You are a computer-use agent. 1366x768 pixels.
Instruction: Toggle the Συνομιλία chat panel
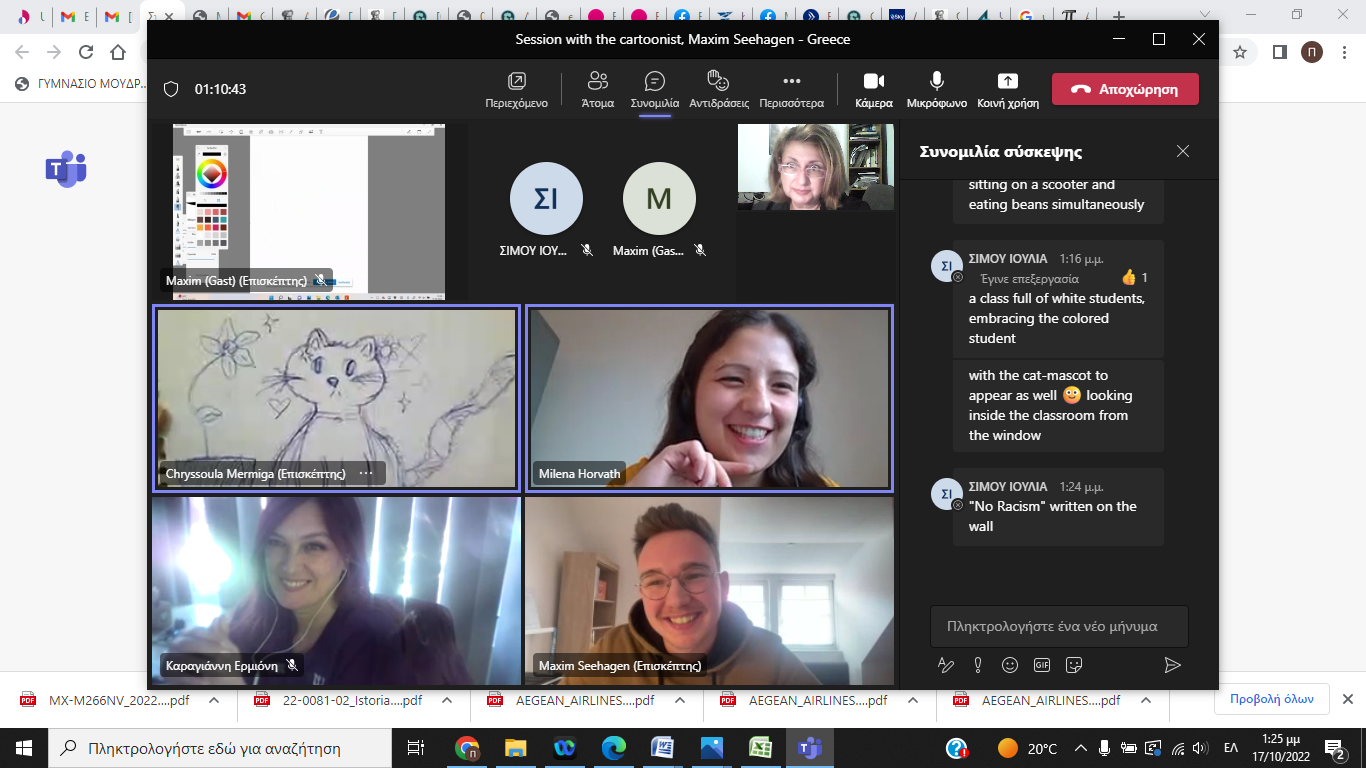tap(655, 89)
